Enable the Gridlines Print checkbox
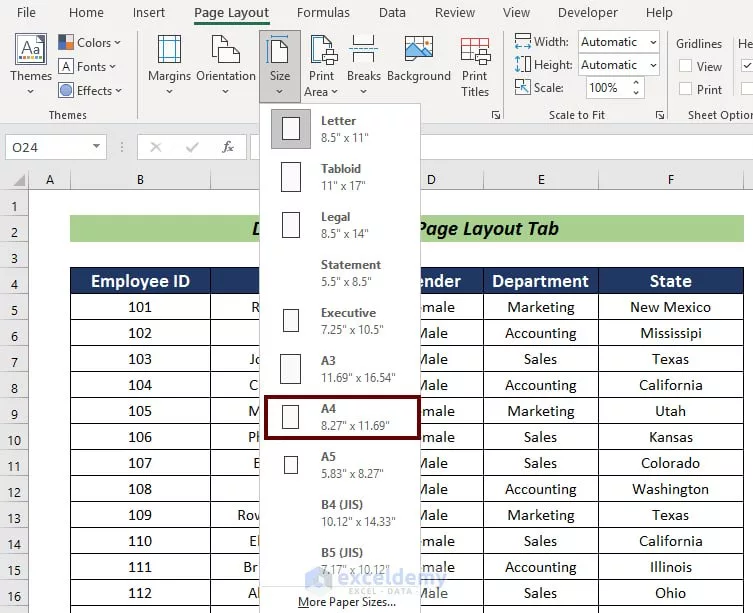Screen dimensions: 753x613 (686, 89)
